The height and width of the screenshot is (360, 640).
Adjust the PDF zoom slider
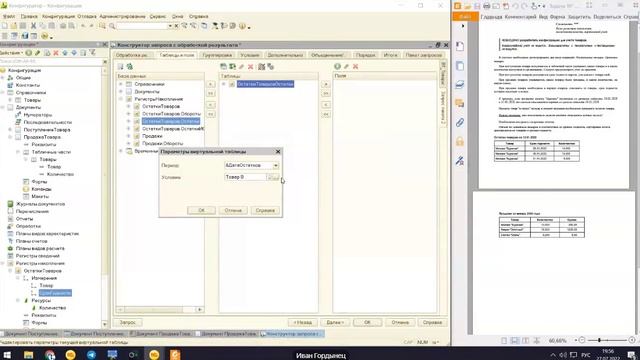[x=599, y=340]
